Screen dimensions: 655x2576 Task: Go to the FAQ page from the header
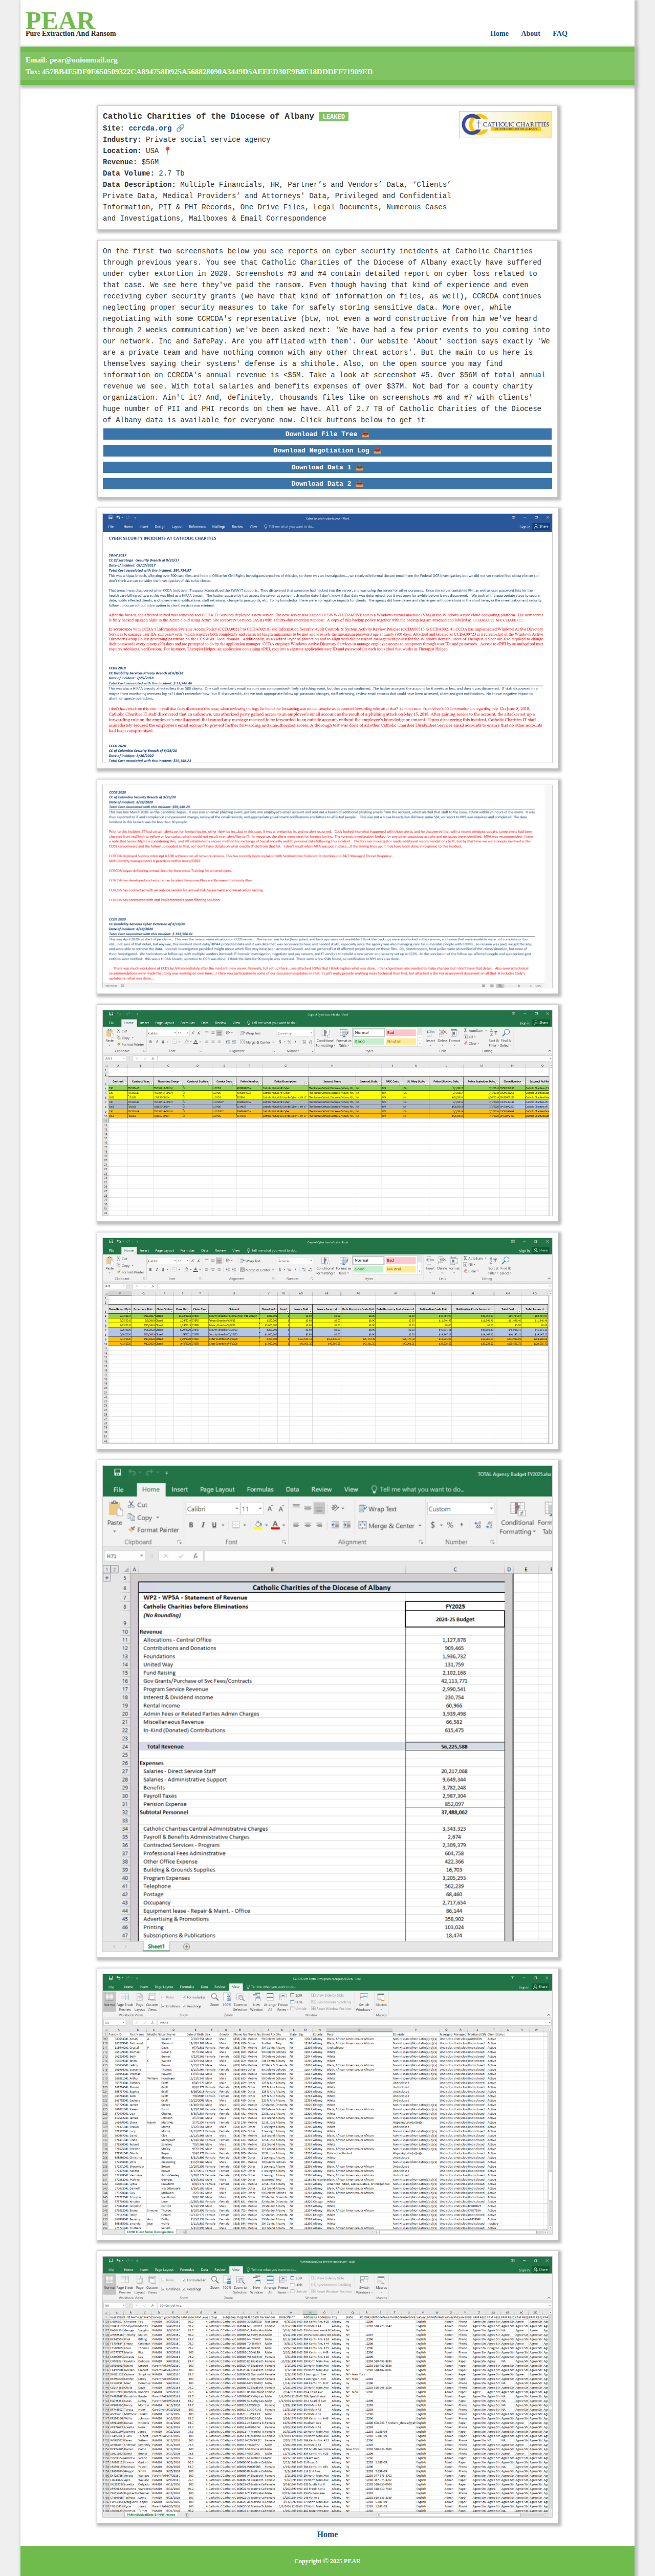click(x=560, y=33)
